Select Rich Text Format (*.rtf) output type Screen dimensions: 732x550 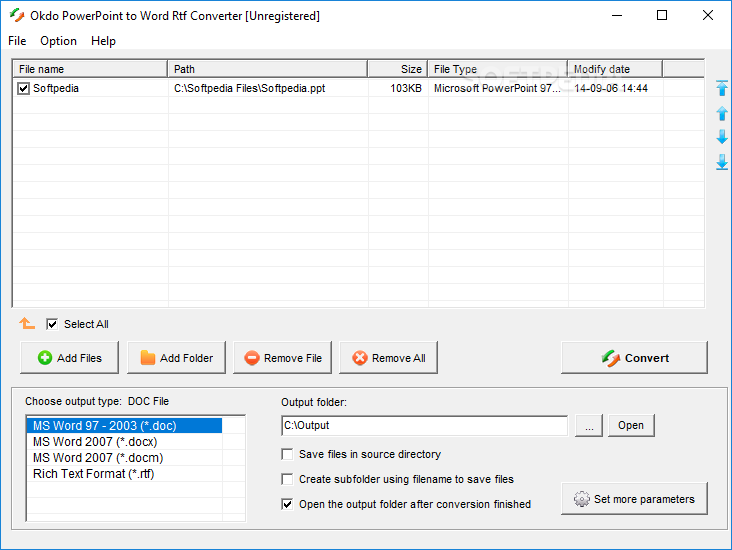[124, 473]
